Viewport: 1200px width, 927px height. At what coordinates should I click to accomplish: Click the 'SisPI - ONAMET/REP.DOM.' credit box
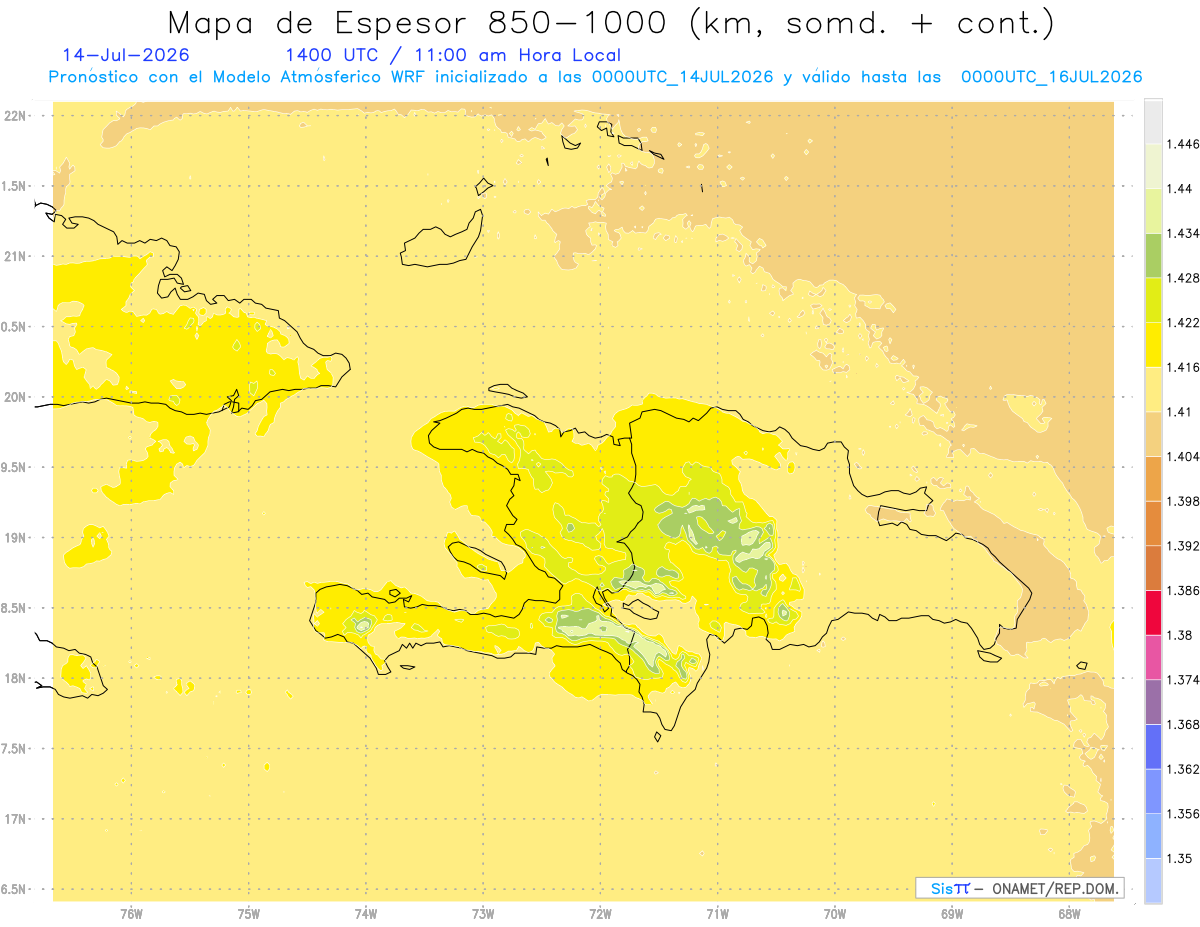pyautogui.click(x=1020, y=888)
